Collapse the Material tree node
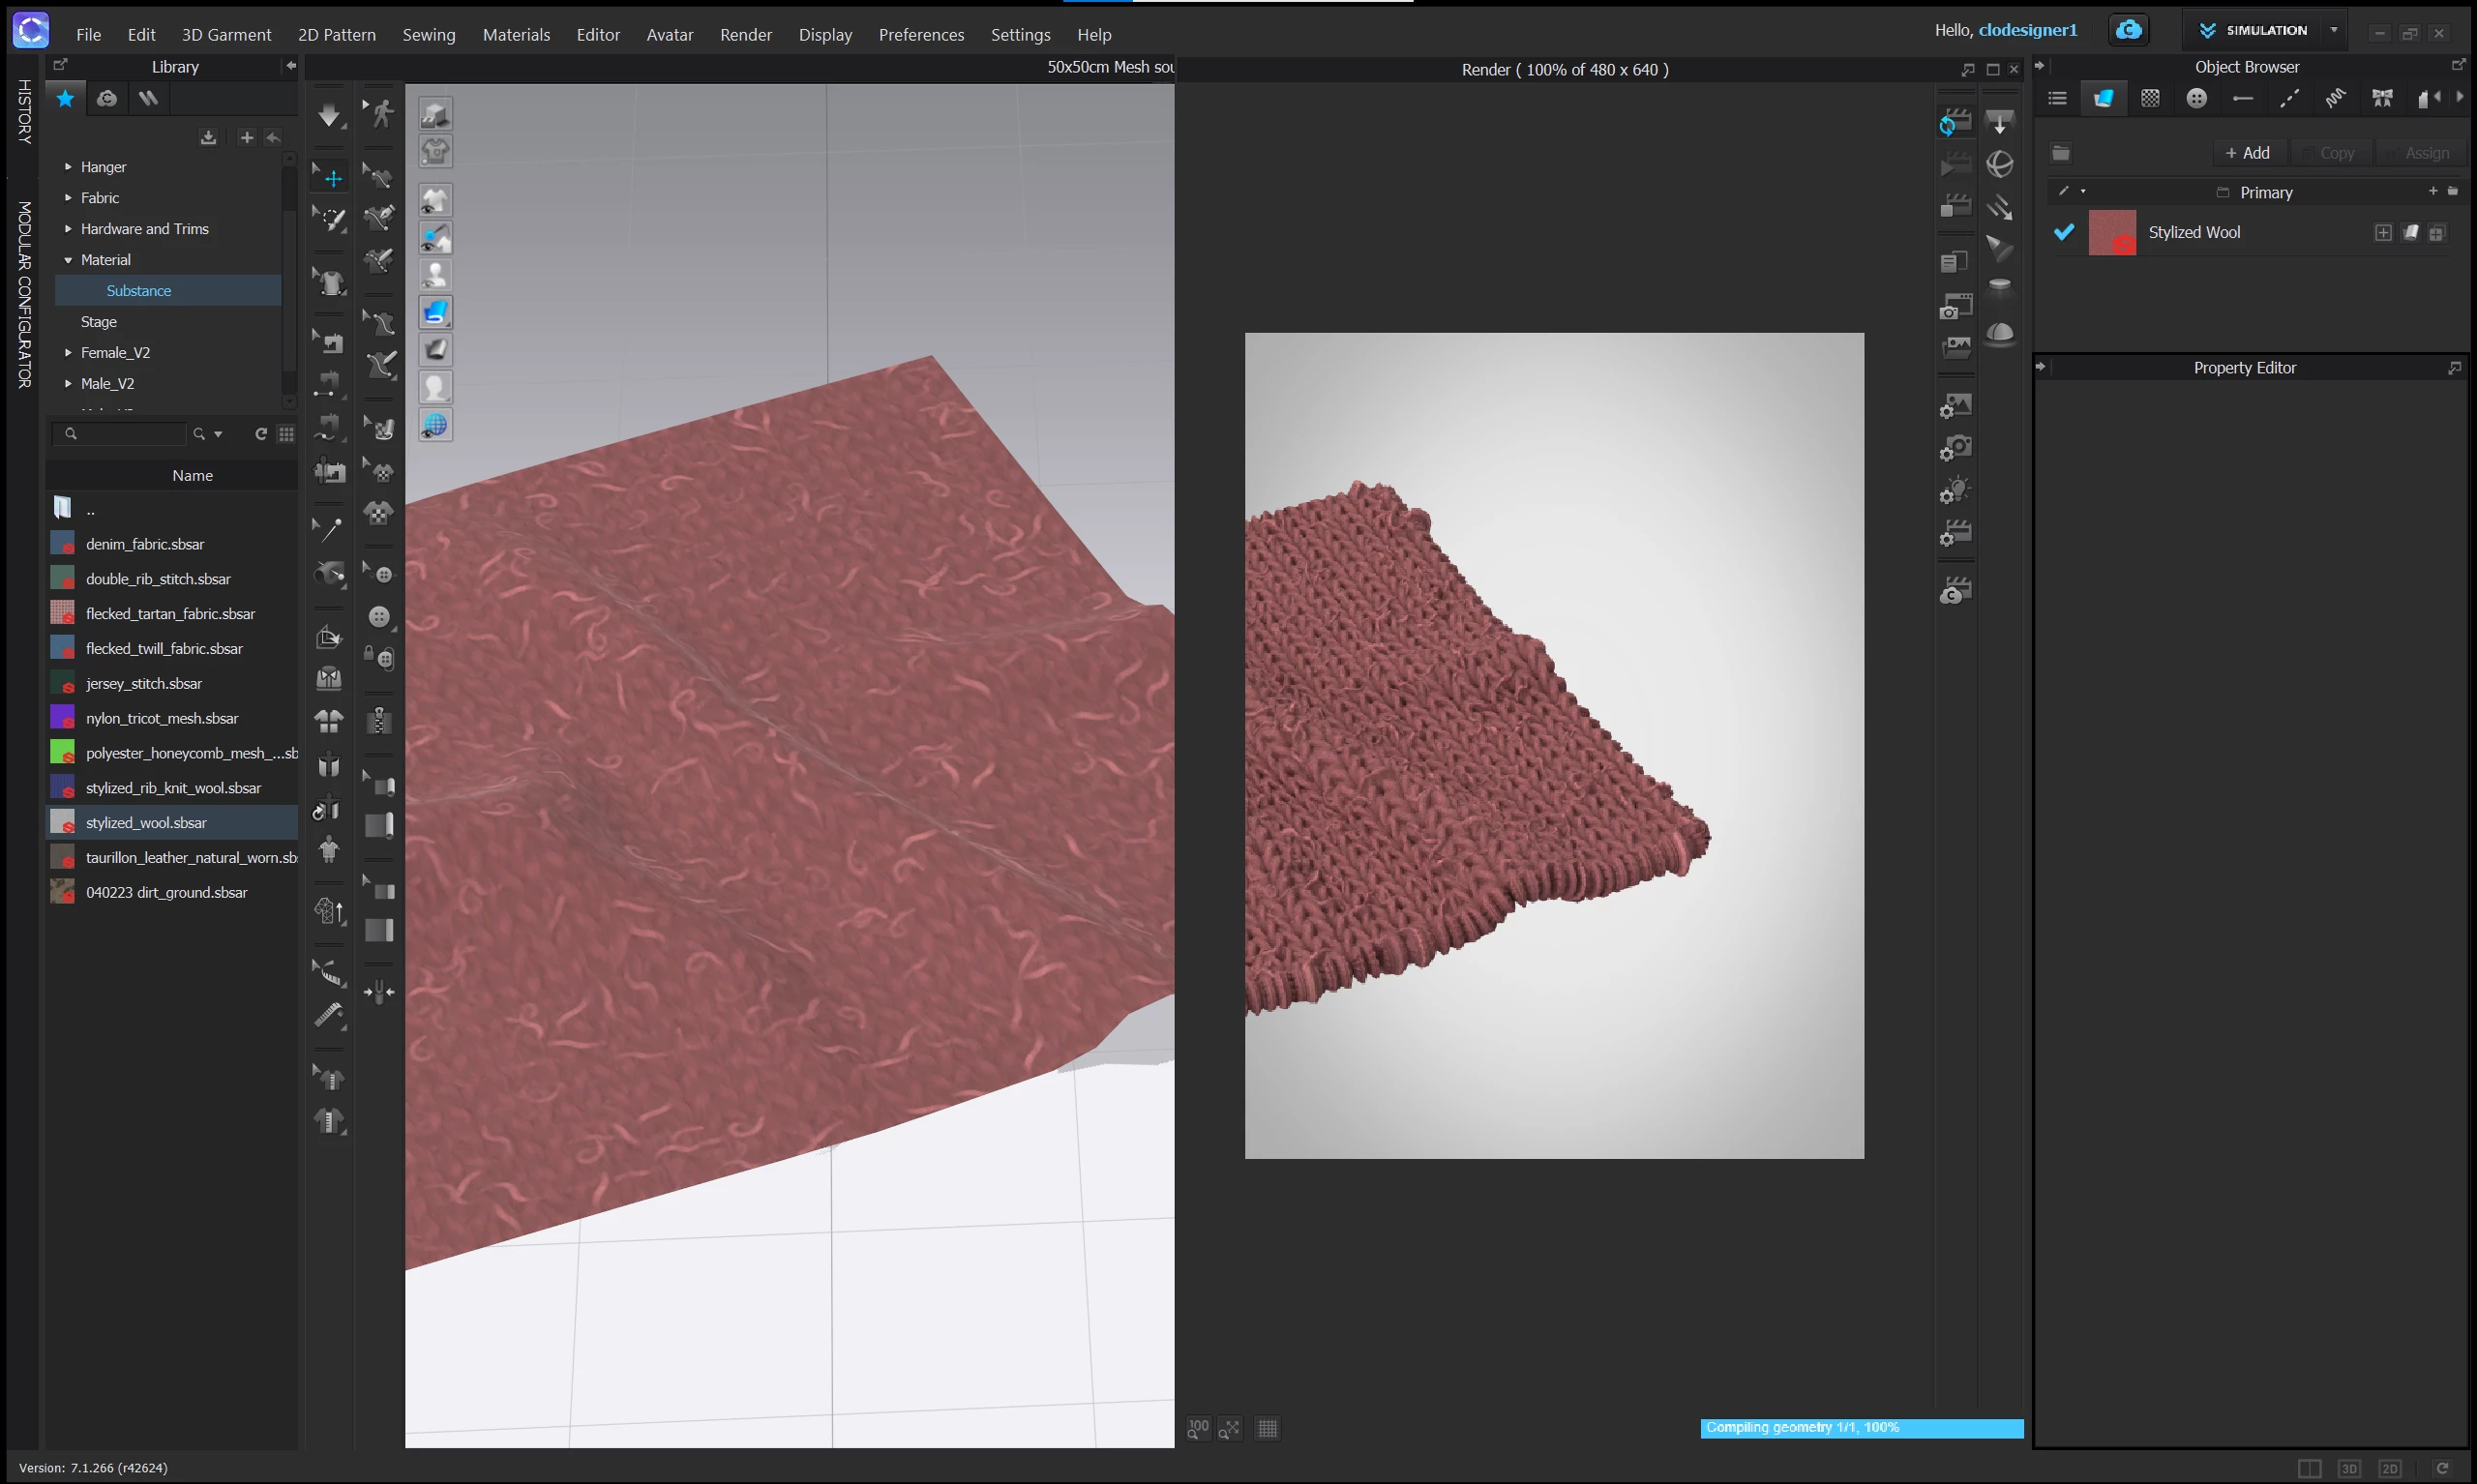Screen dimensions: 2477x1484 coord(68,260)
